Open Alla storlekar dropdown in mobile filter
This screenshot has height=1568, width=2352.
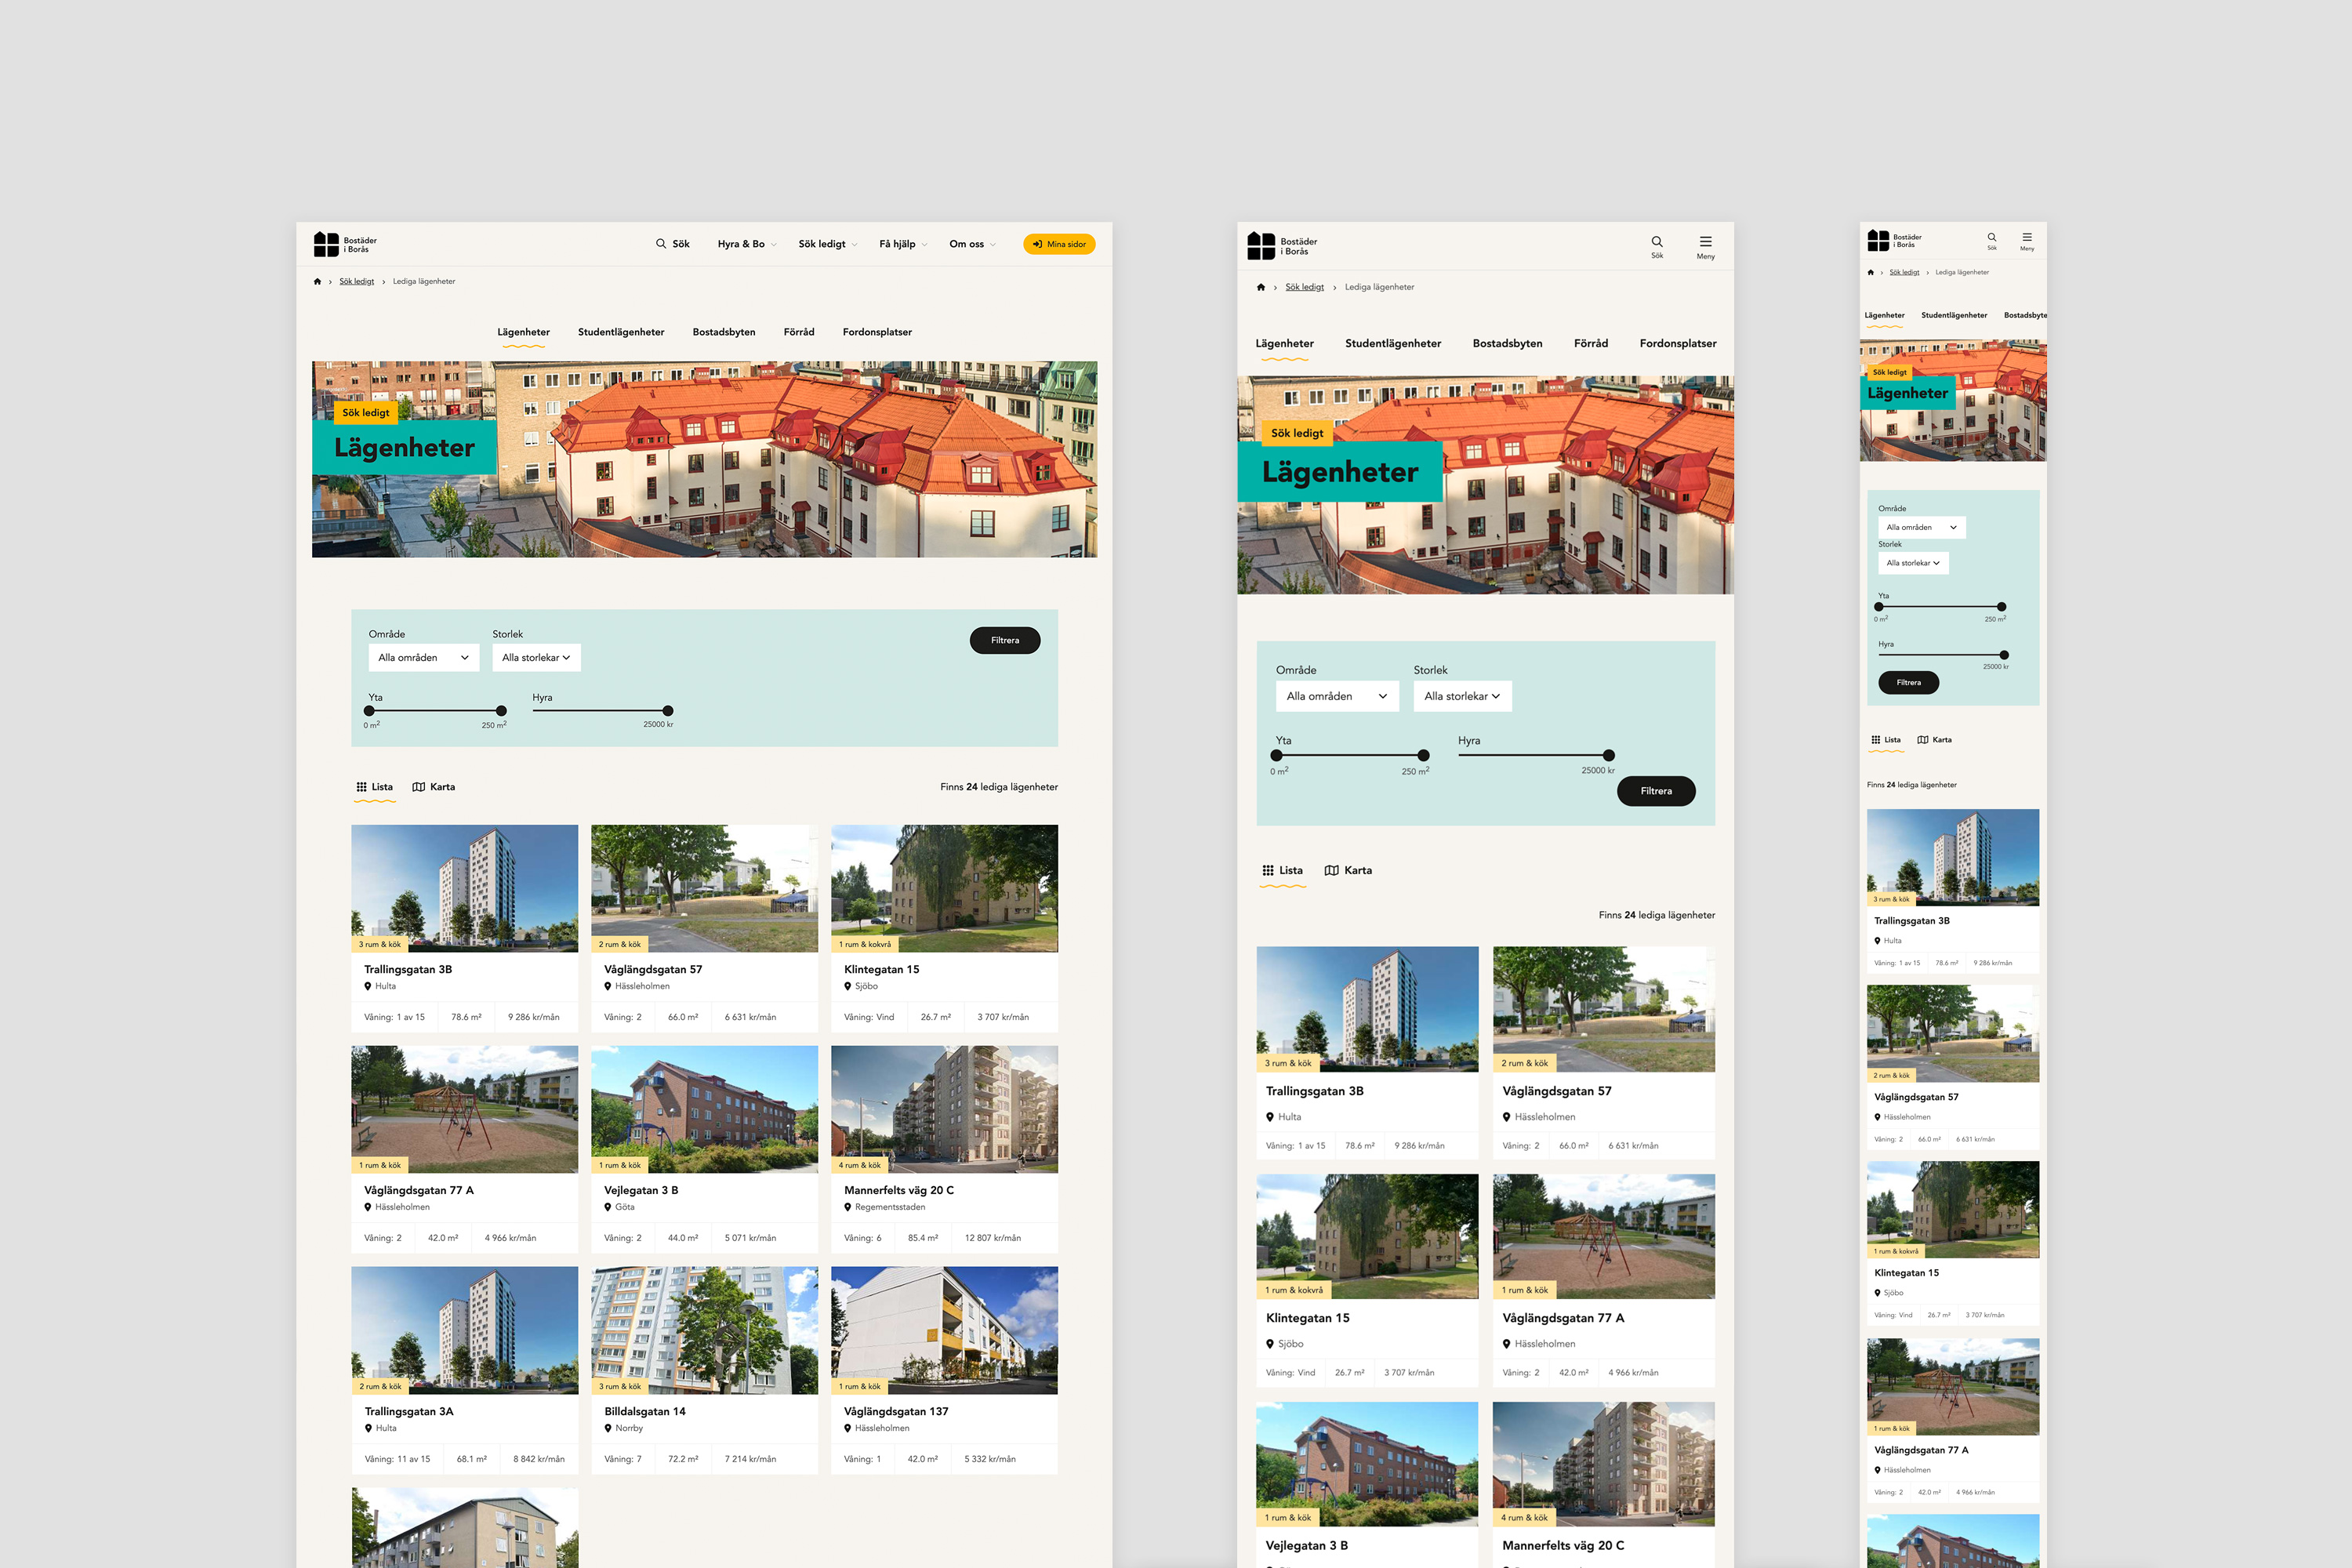click(x=1913, y=563)
